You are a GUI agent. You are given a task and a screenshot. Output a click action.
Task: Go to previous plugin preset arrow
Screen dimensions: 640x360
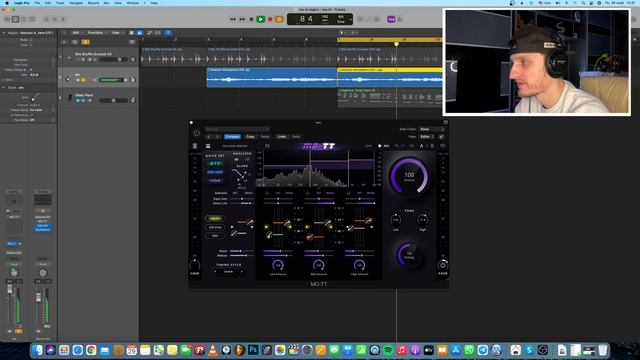tap(209, 137)
